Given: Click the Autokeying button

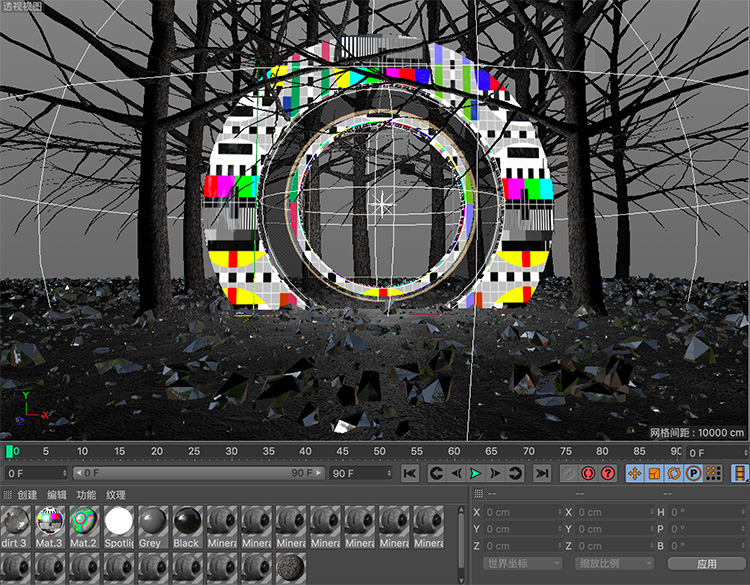Looking at the screenshot, I should (588, 473).
